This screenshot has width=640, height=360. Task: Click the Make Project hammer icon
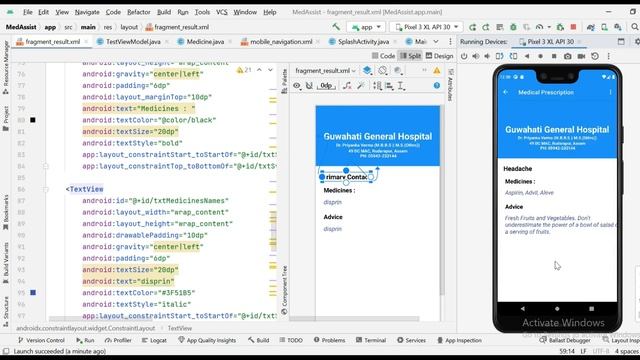point(336,27)
